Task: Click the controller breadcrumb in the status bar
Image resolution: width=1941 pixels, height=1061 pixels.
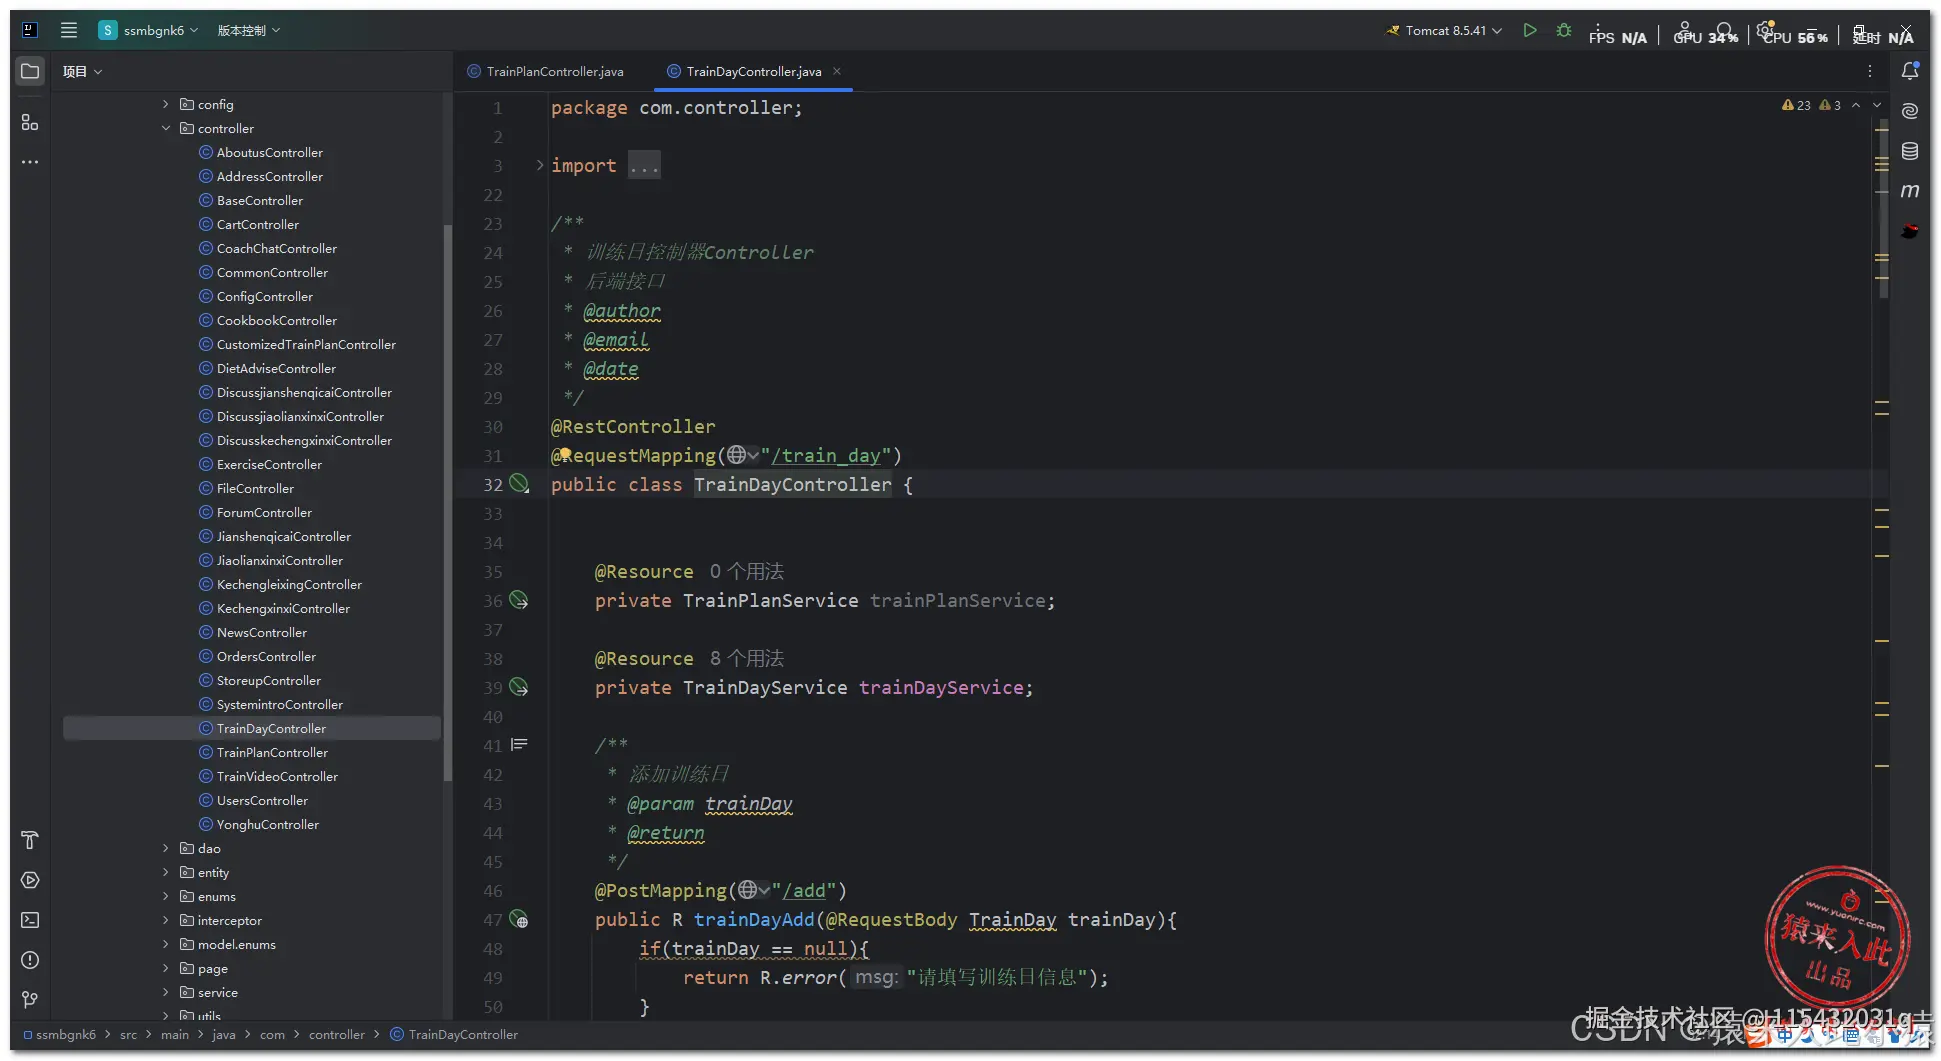Action: (336, 1035)
